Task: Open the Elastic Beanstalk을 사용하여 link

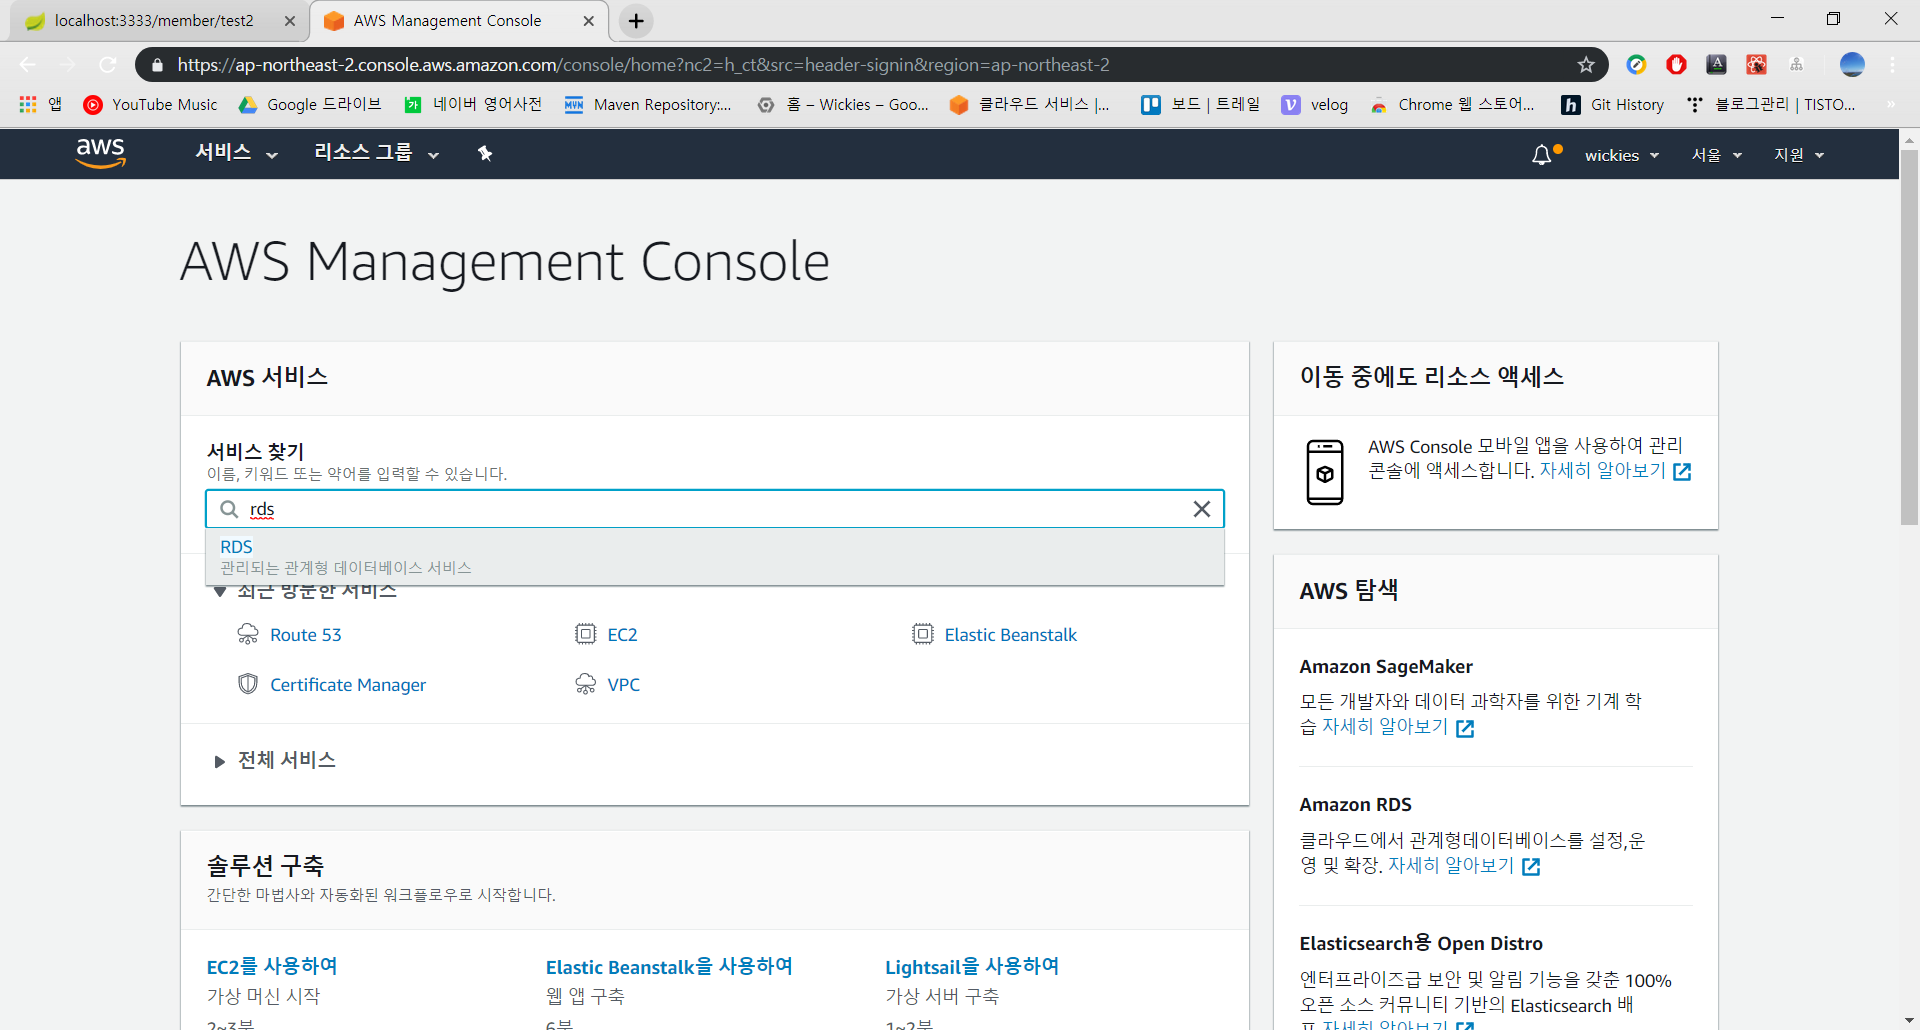Action: pyautogui.click(x=669, y=966)
